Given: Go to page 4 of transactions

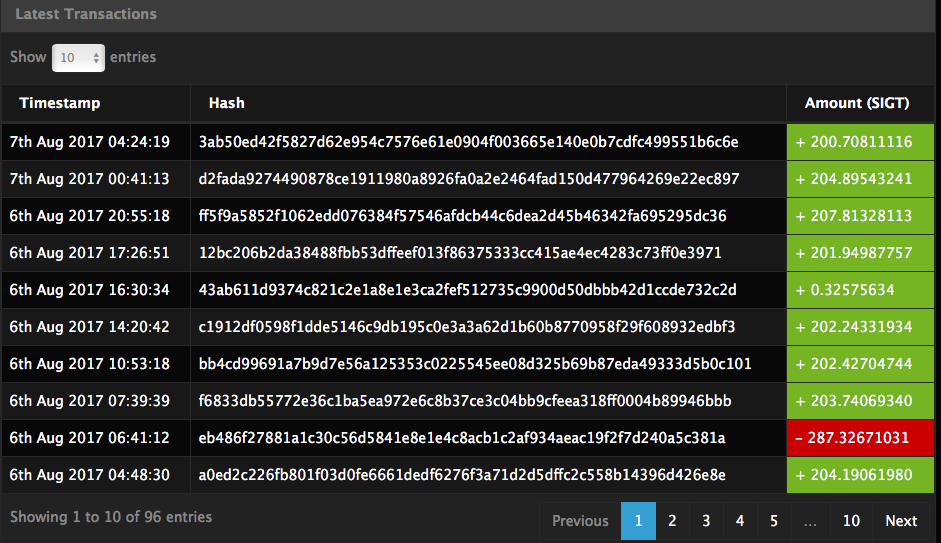Looking at the screenshot, I should [x=740, y=521].
